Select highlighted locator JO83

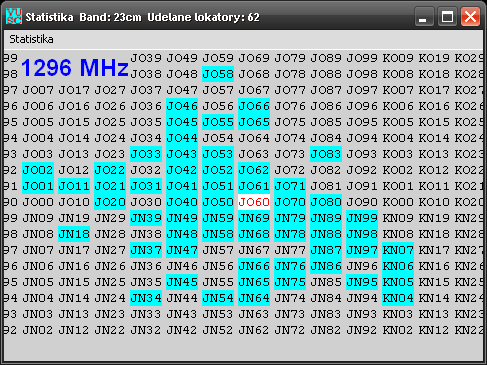pos(326,154)
